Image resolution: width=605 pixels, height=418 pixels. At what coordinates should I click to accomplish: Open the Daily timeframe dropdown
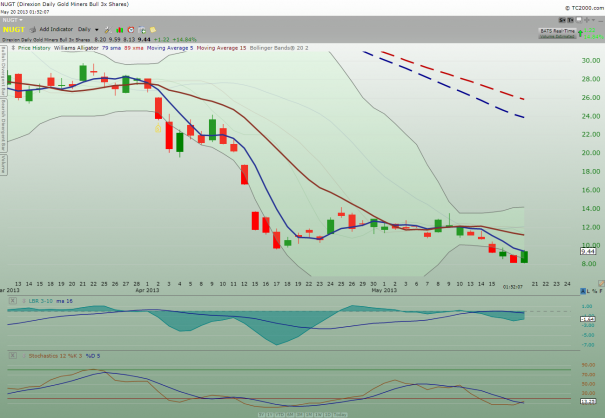tap(88, 29)
